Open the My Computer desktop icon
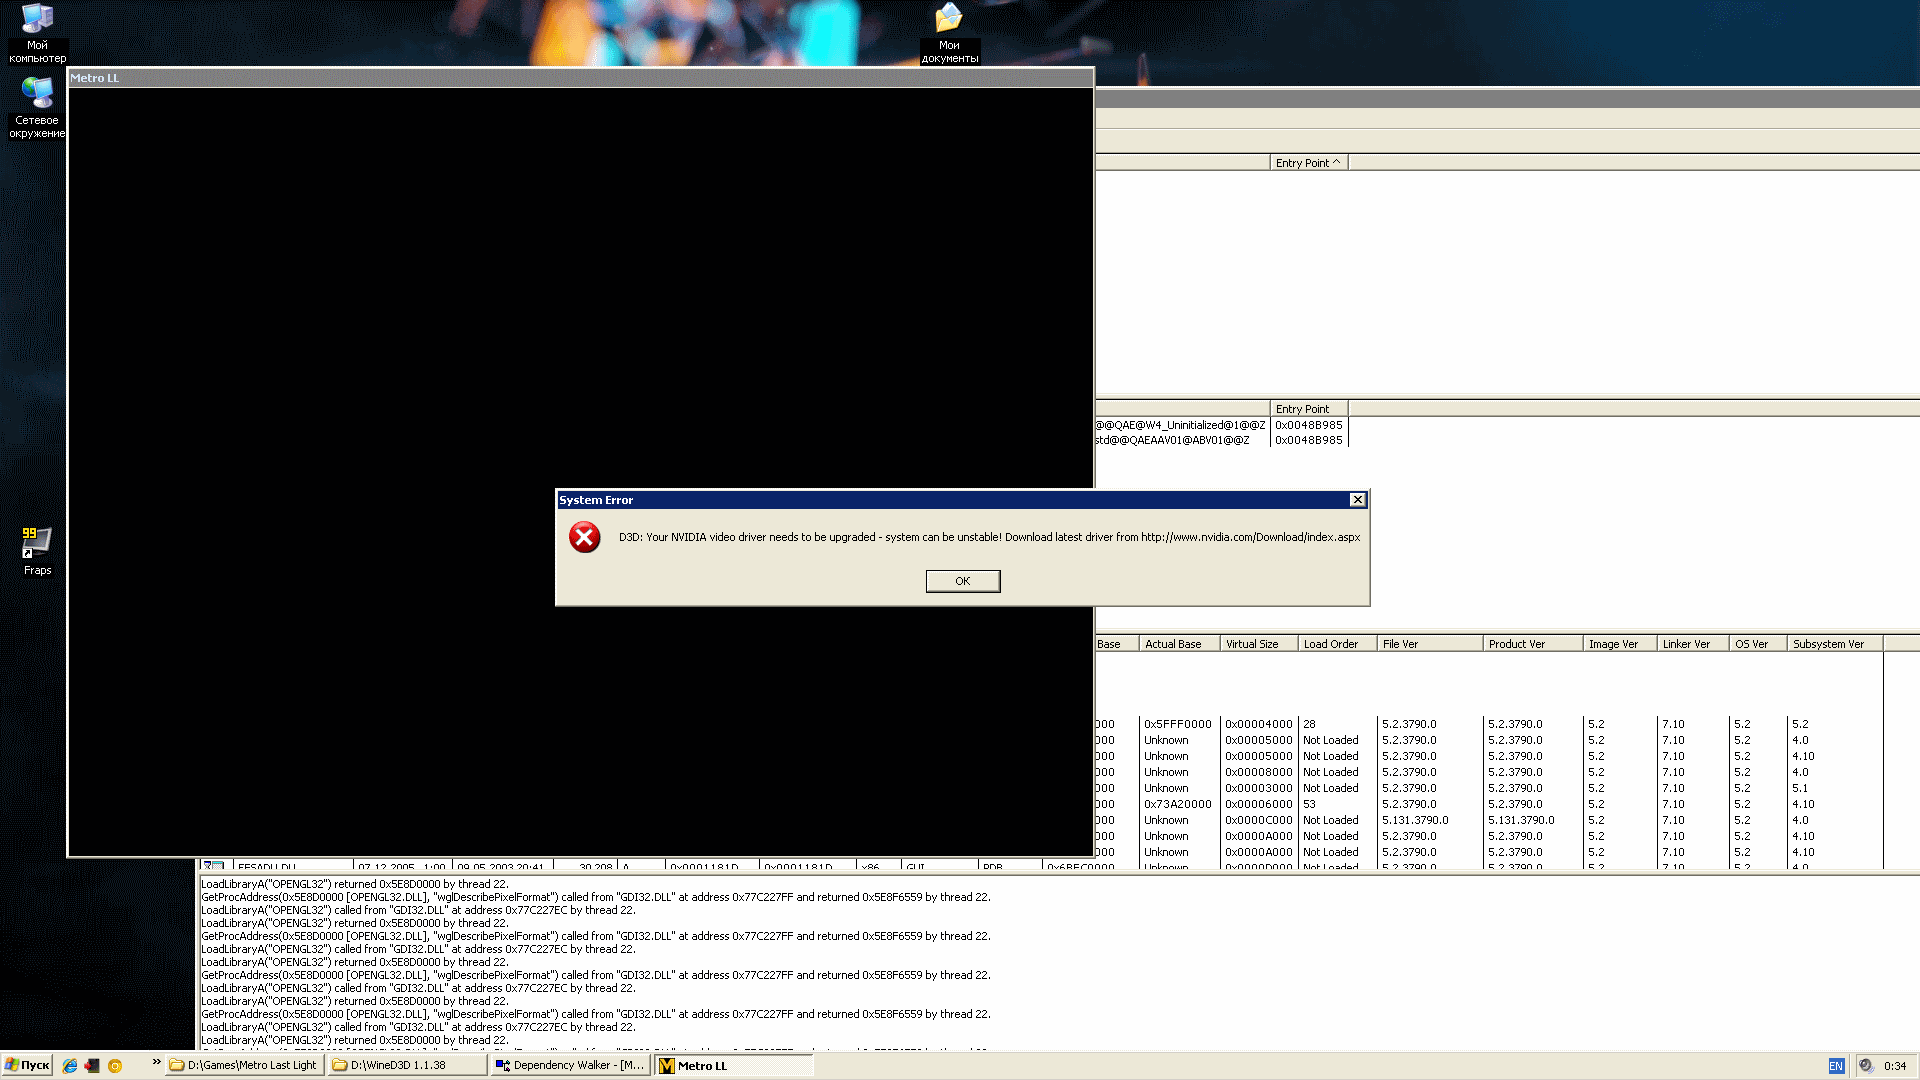 pos(37,33)
